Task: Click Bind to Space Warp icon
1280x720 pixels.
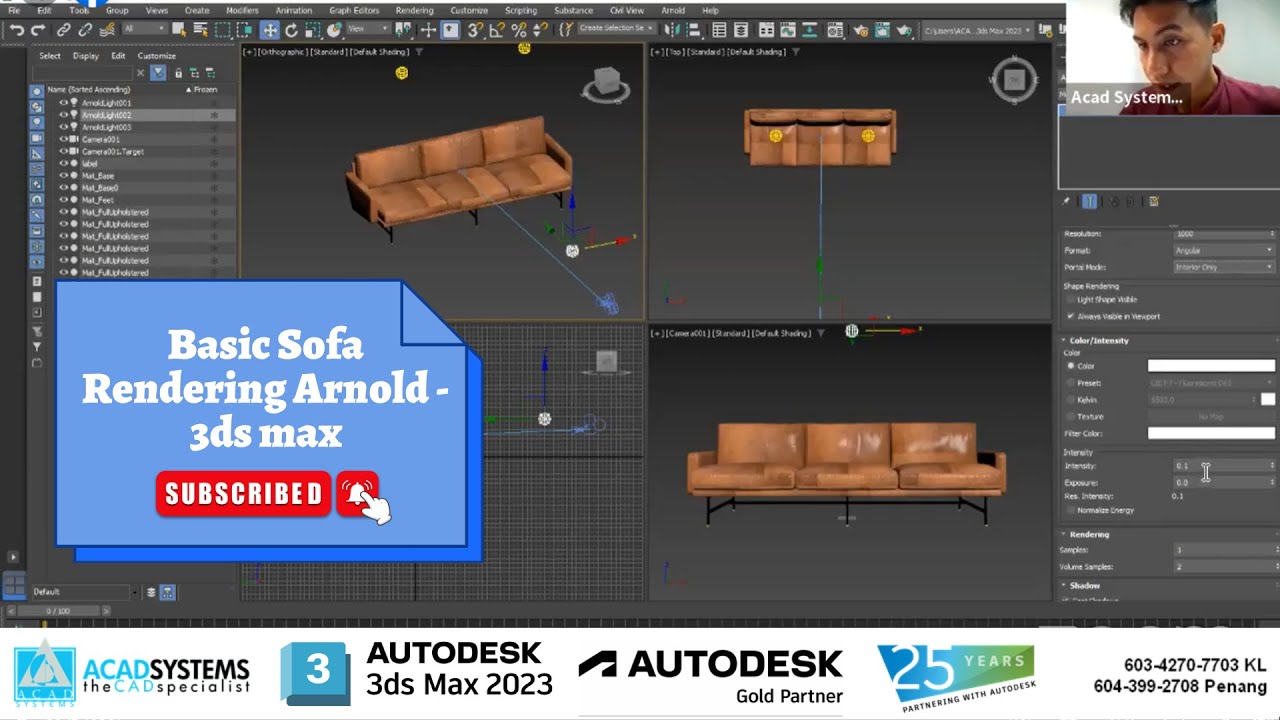Action: (108, 30)
